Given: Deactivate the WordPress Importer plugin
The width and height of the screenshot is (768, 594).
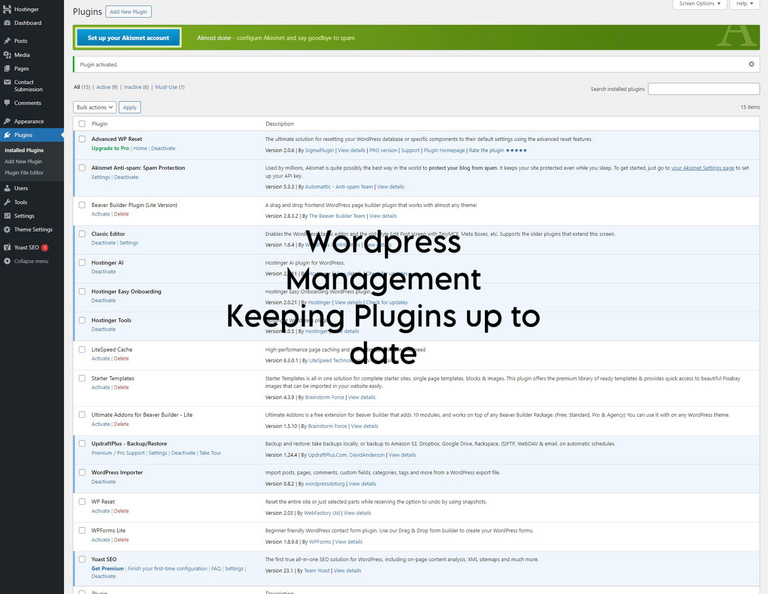Looking at the screenshot, I should (103, 482).
